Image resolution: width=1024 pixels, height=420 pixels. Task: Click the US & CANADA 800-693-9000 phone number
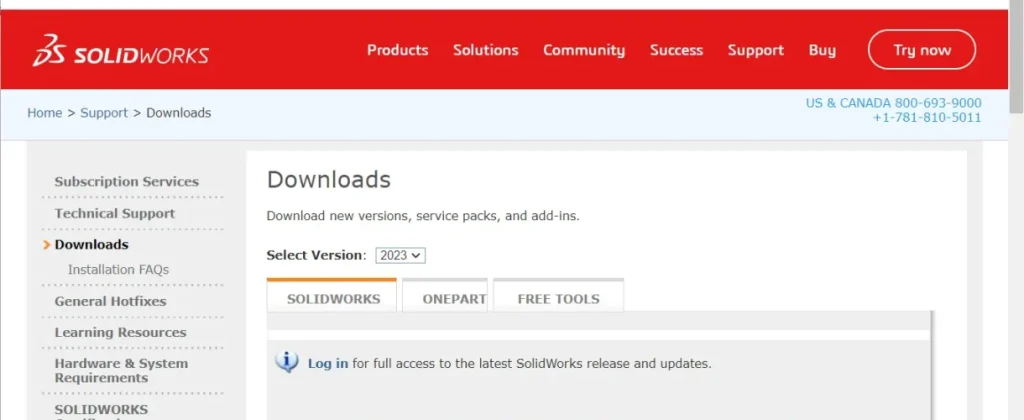pyautogui.click(x=893, y=103)
